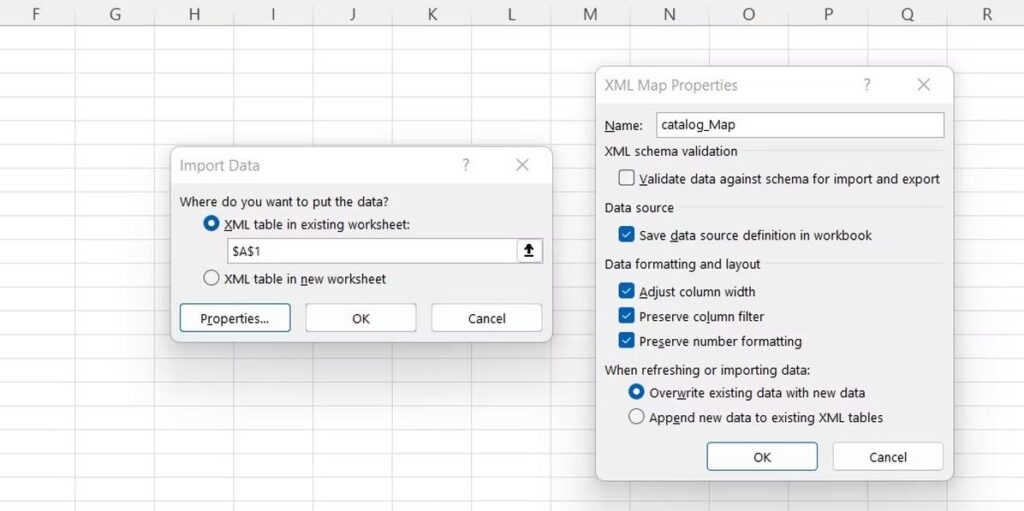Select column L header
This screenshot has width=1024, height=511.
pyautogui.click(x=511, y=14)
